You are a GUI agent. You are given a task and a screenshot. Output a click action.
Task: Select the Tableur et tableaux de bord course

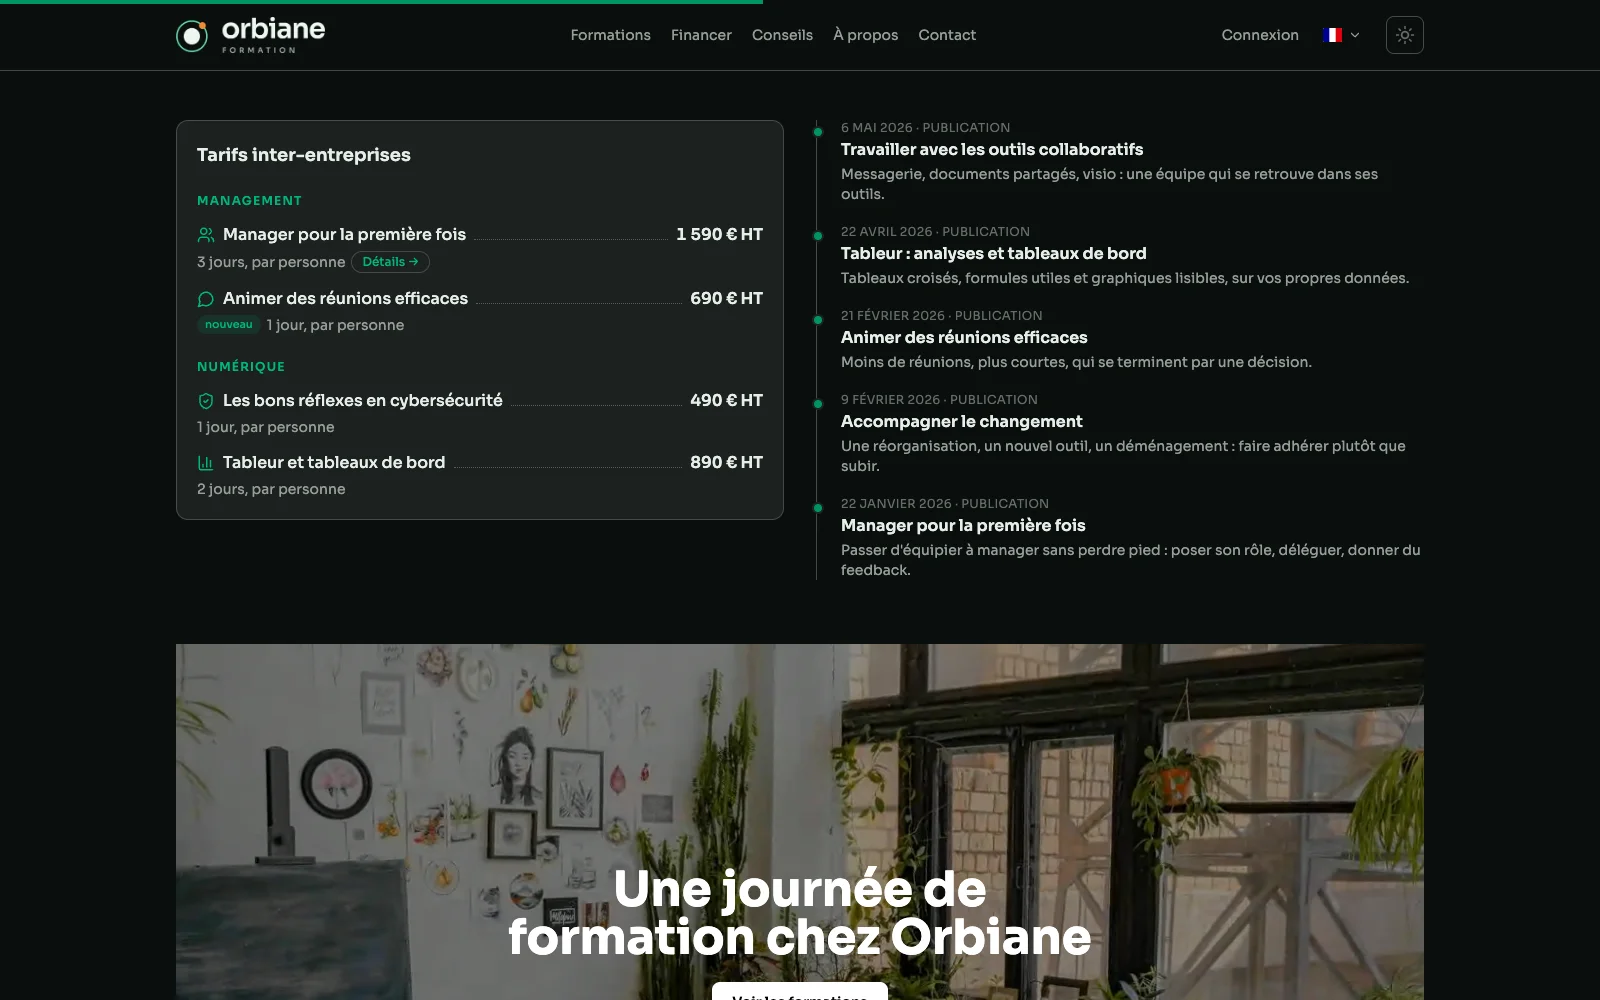point(334,462)
